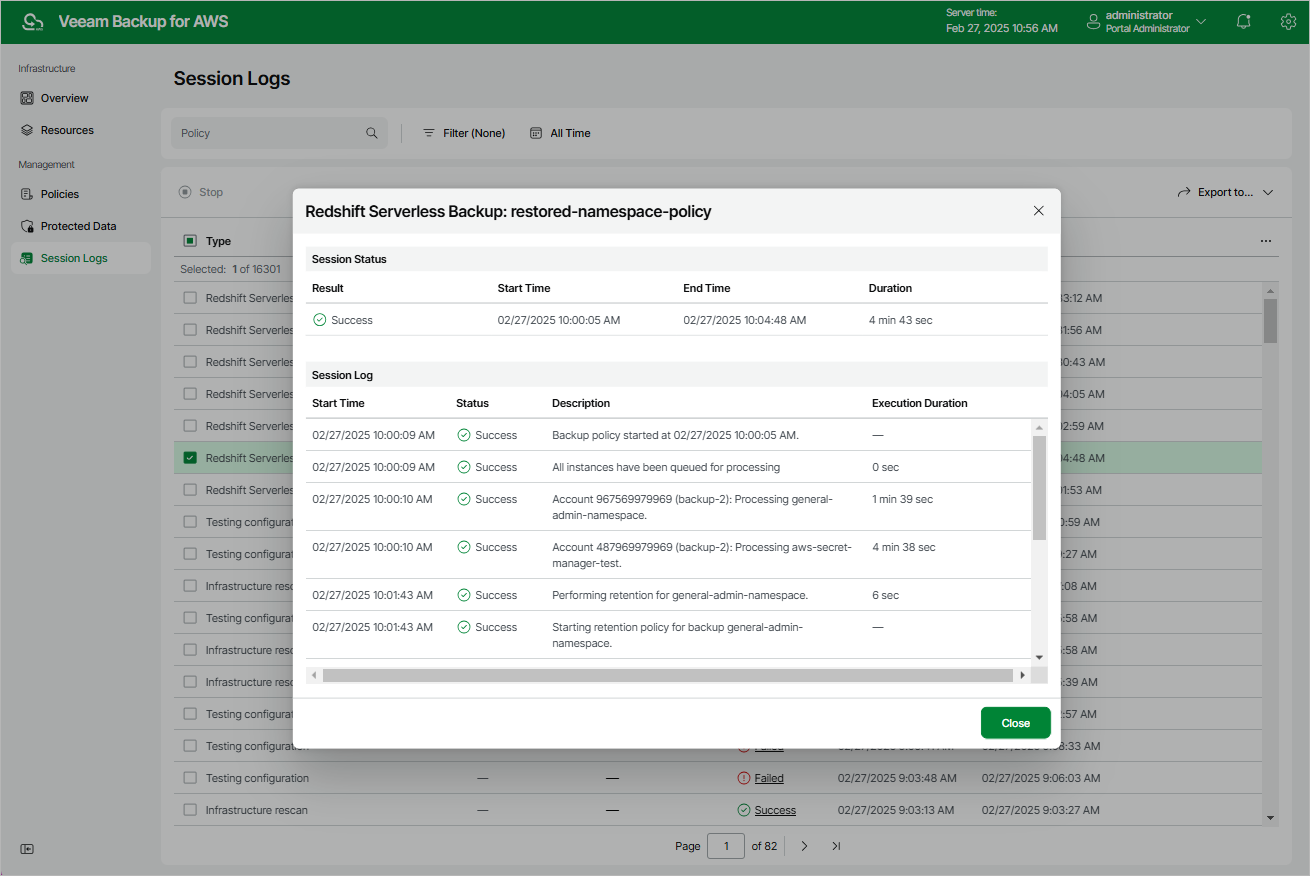Image resolution: width=1310 pixels, height=876 pixels.
Task: Open Protected Data in the sidebar
Action: 79,226
